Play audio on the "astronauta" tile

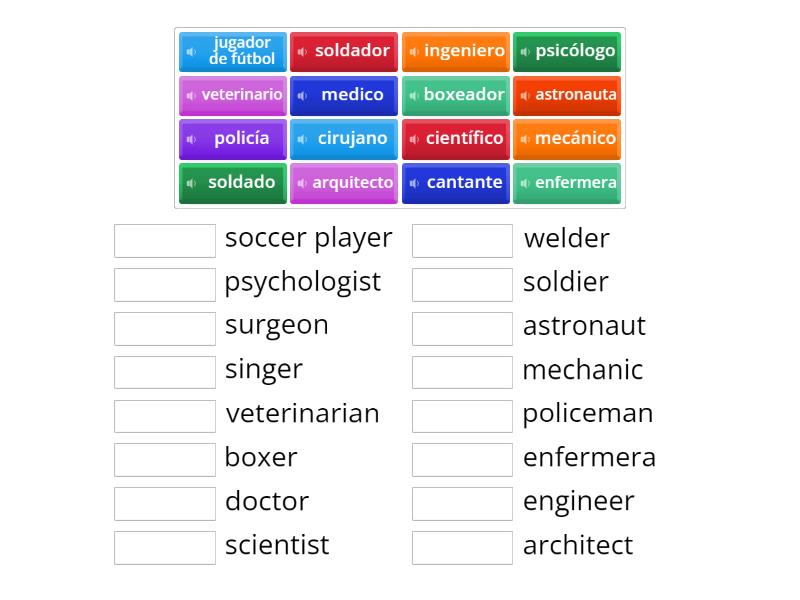pos(524,95)
